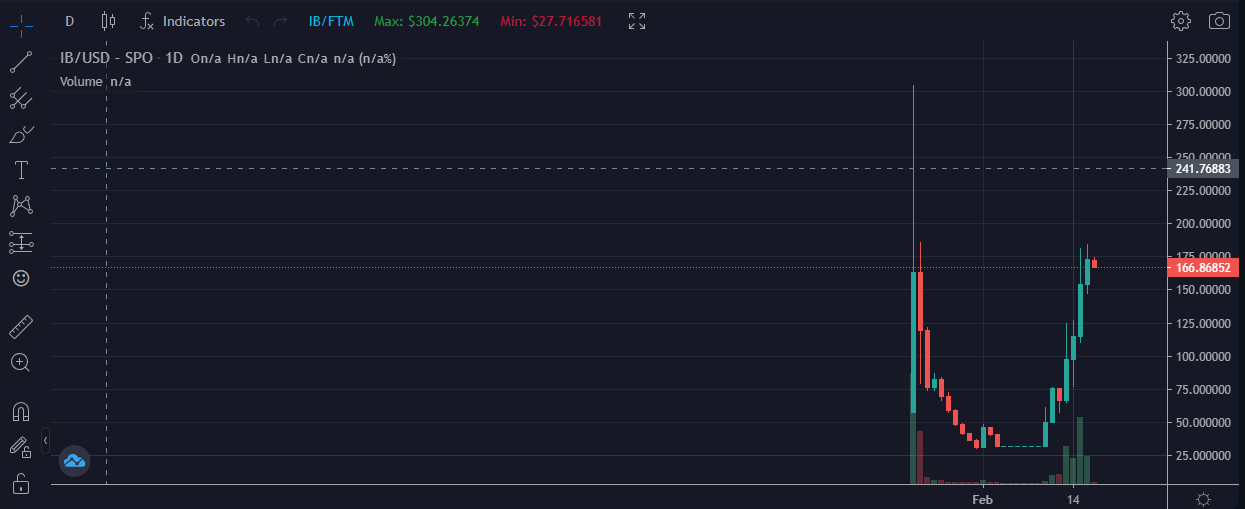This screenshot has height=509, width=1245.
Task: Toggle magnet mode for drawings
Action: tap(21, 411)
